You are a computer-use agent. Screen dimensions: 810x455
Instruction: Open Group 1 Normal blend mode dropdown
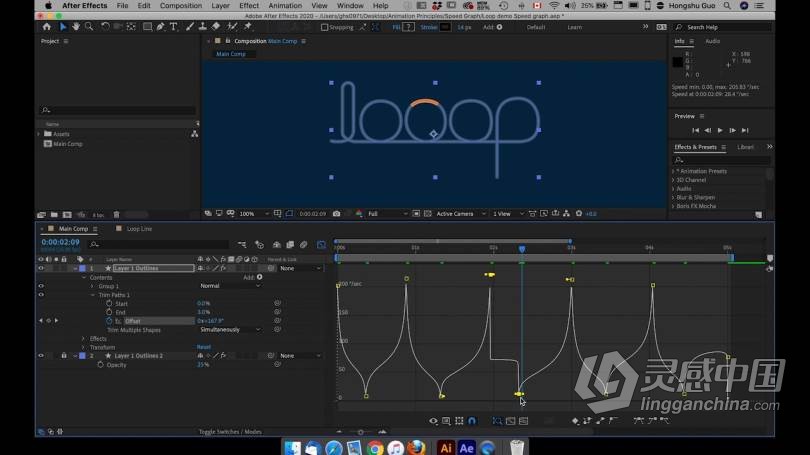tap(230, 286)
